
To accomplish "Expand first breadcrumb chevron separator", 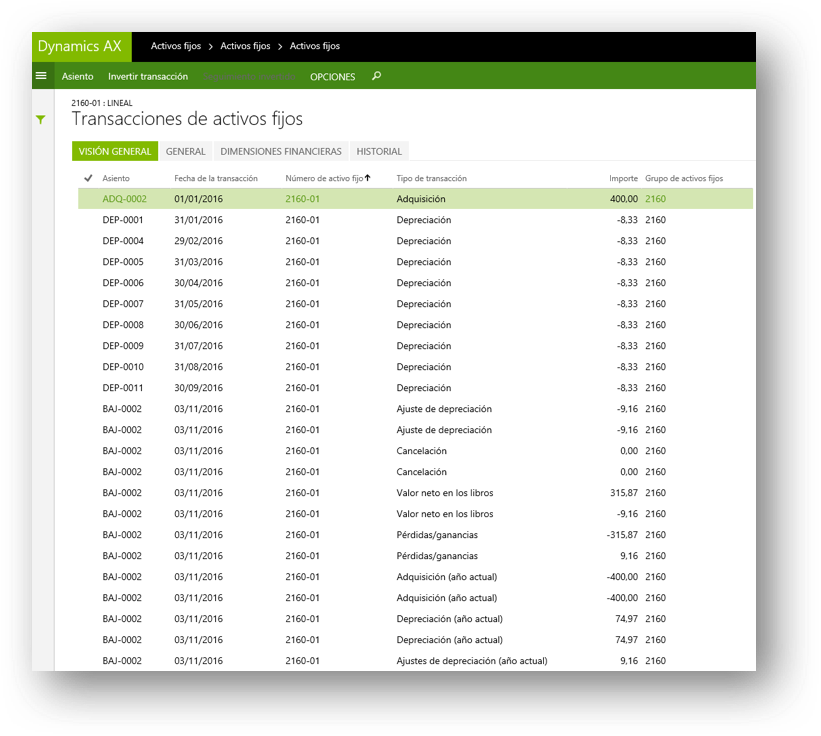I will click(x=210, y=47).
